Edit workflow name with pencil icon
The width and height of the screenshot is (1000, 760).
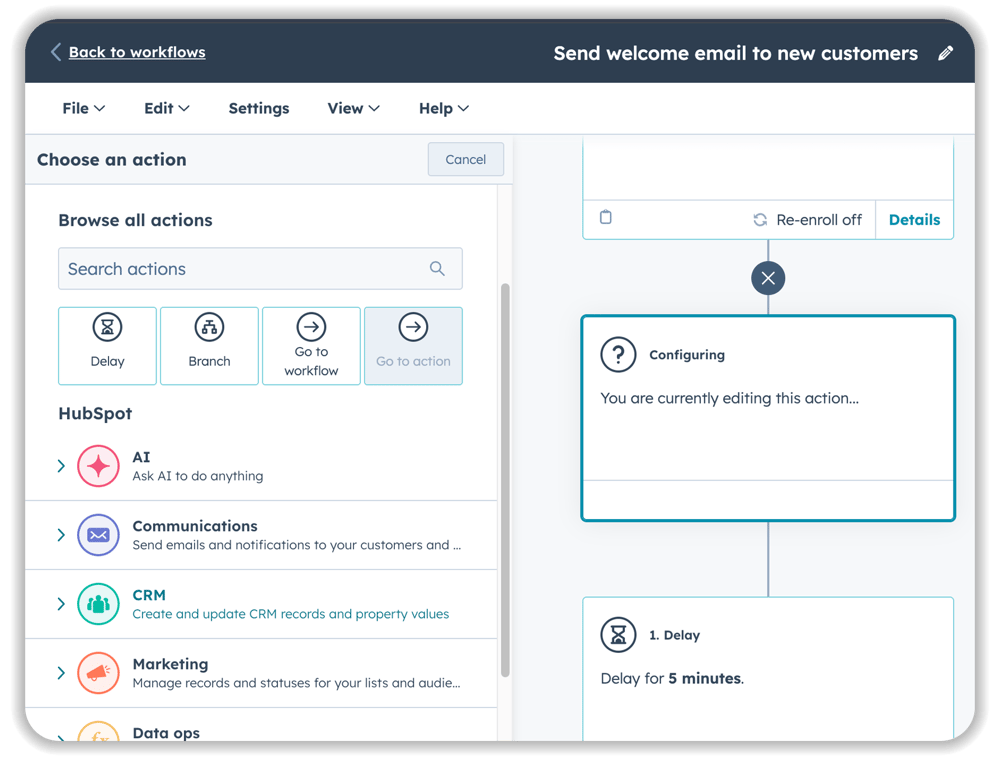[946, 53]
